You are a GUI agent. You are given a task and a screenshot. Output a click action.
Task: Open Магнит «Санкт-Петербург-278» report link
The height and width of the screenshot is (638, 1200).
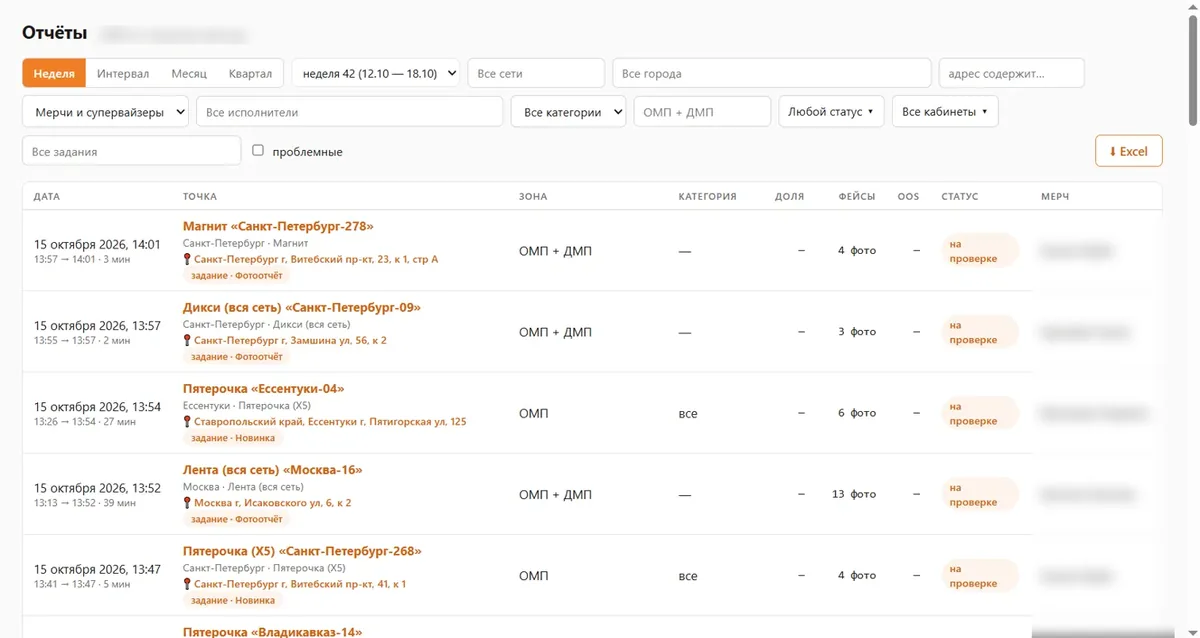(x=278, y=226)
